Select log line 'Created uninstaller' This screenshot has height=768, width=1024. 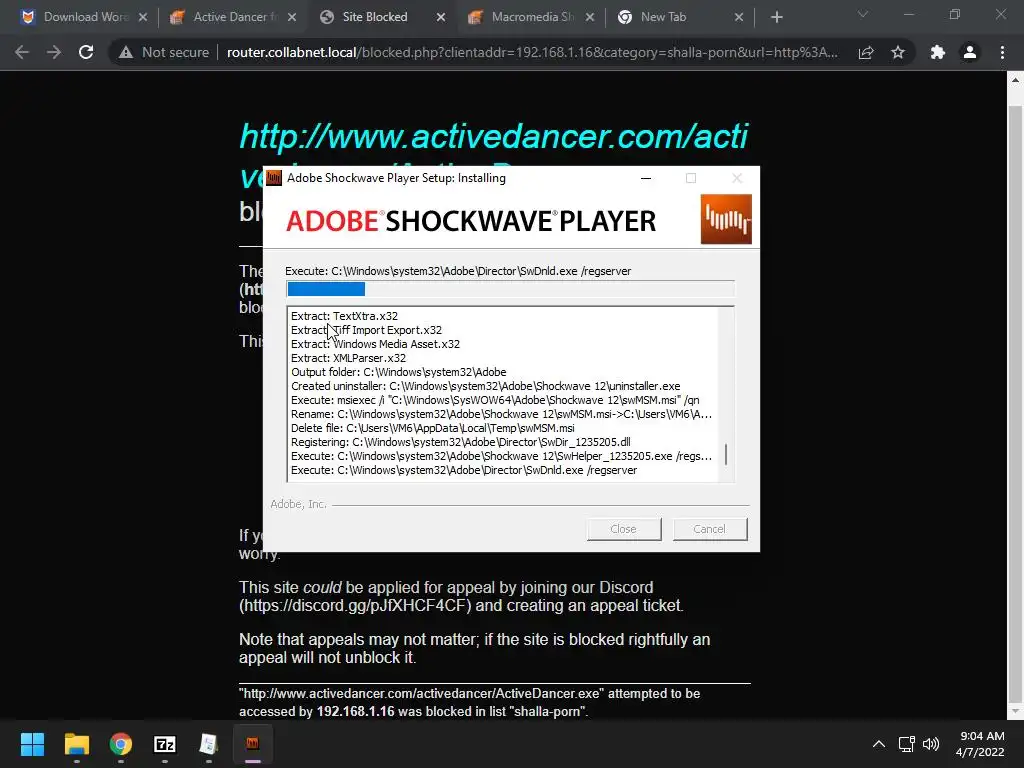click(x=485, y=386)
